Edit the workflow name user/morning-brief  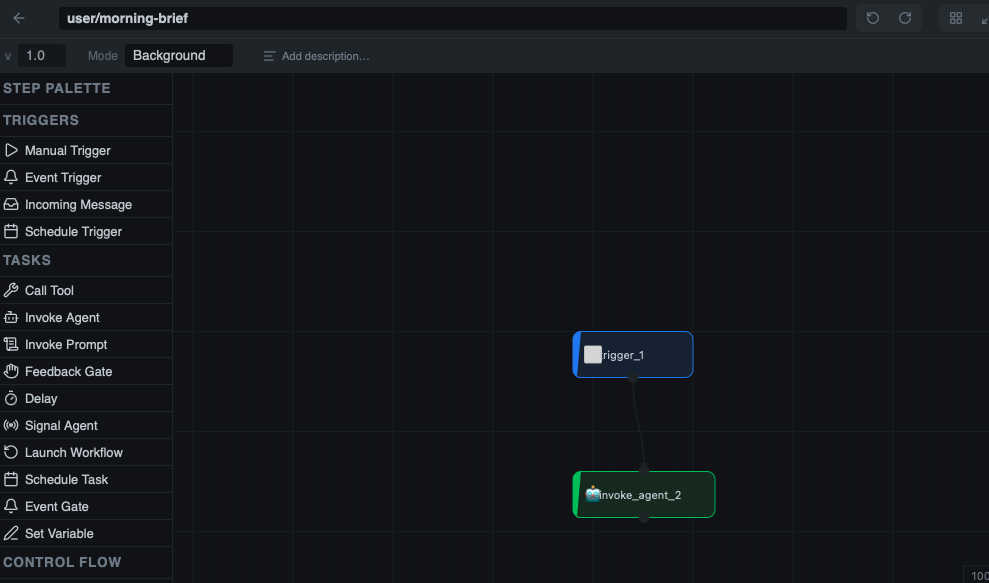pos(456,18)
